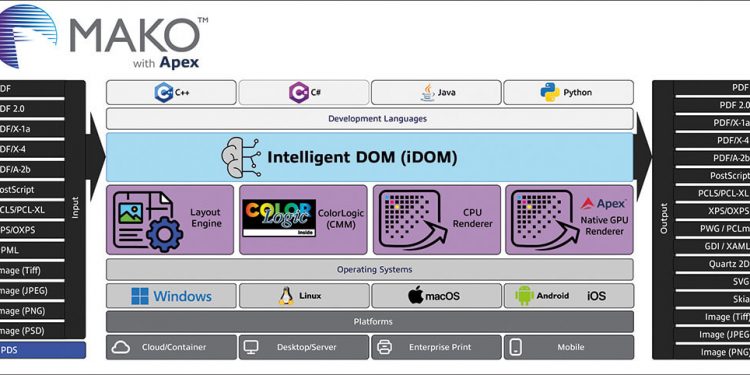Click the macOS text label
This screenshot has height=375, width=750.
(442, 296)
